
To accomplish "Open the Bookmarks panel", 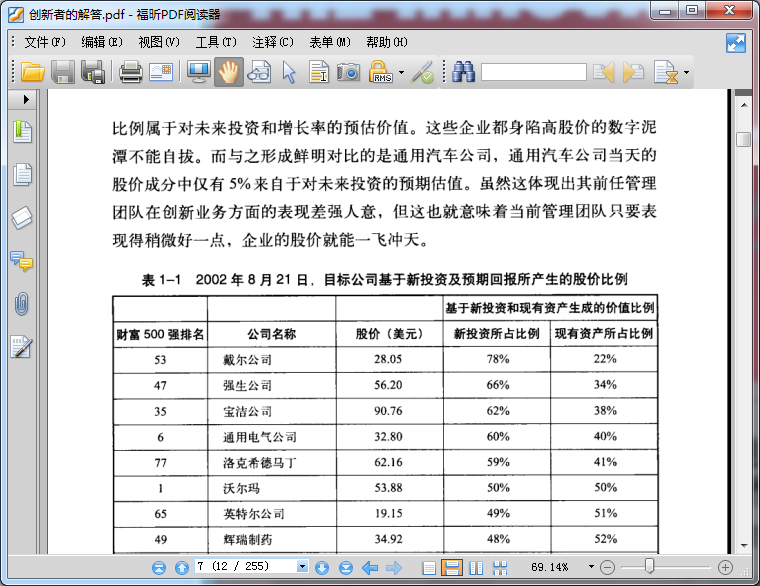I will point(22,131).
